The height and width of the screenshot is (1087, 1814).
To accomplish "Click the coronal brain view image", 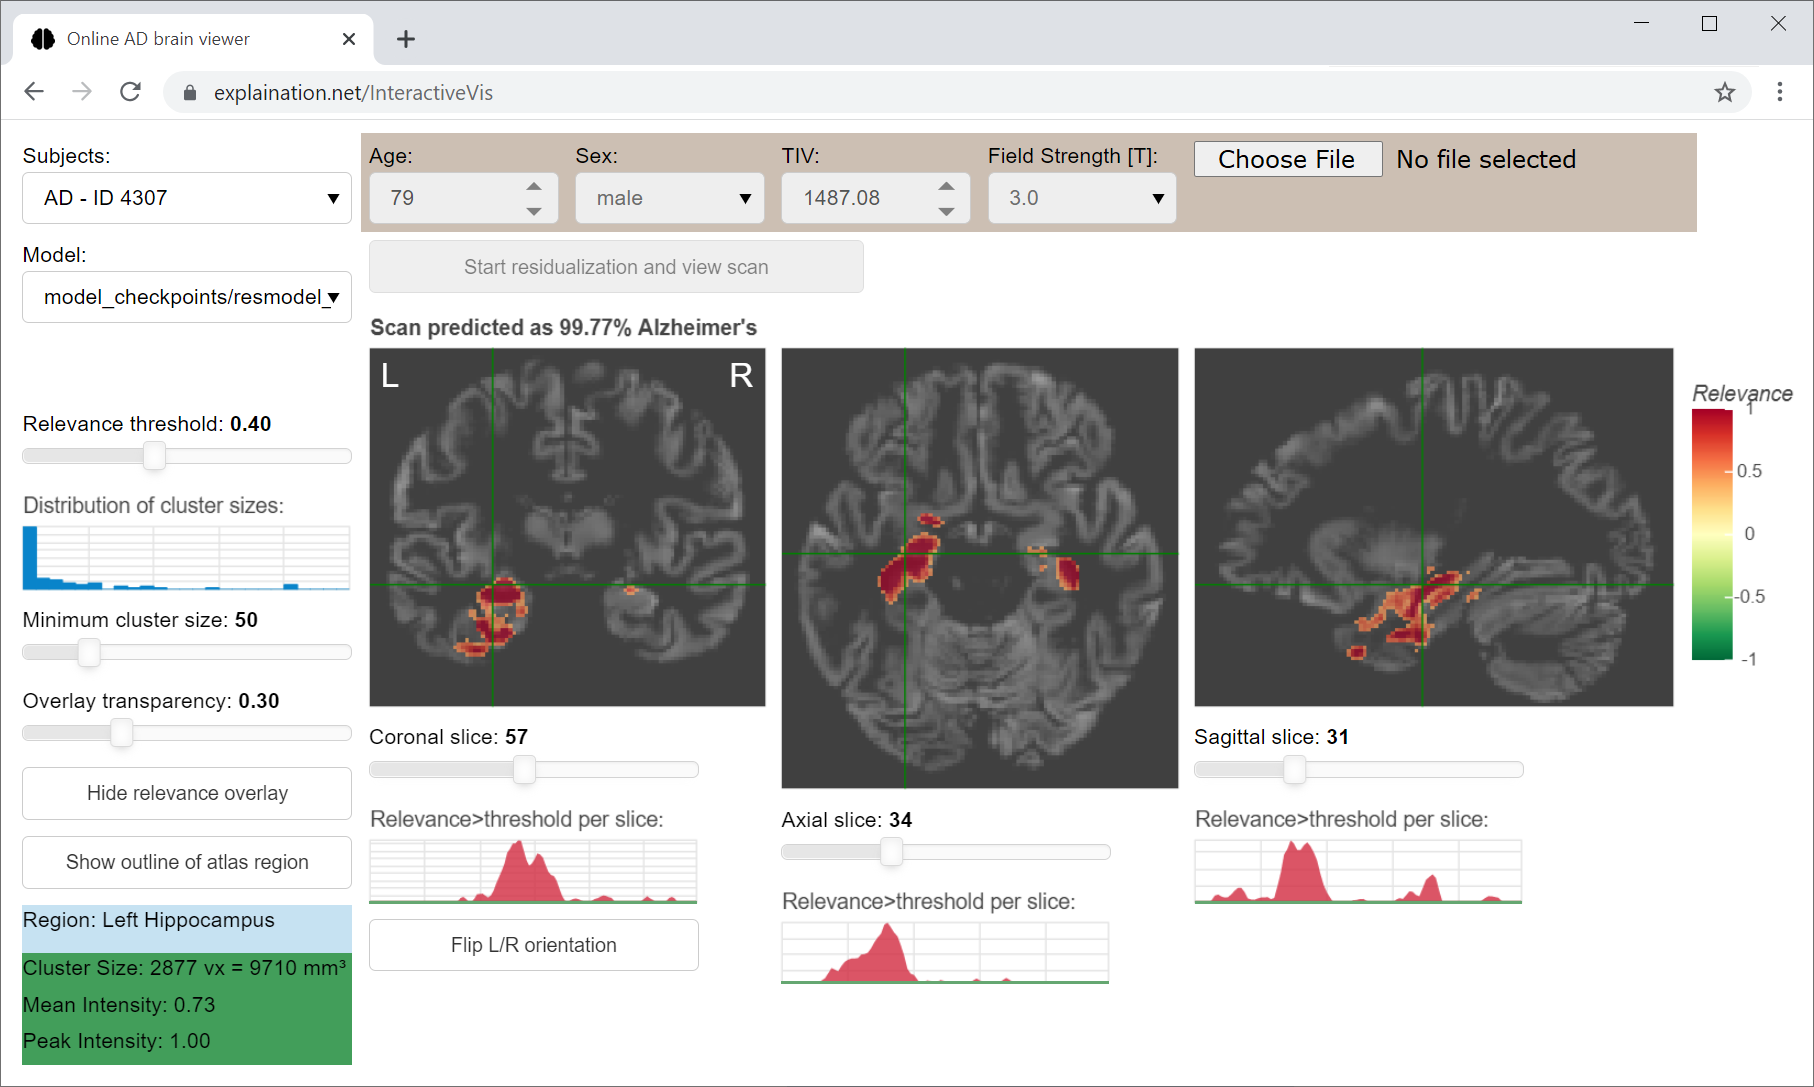I will (x=568, y=527).
